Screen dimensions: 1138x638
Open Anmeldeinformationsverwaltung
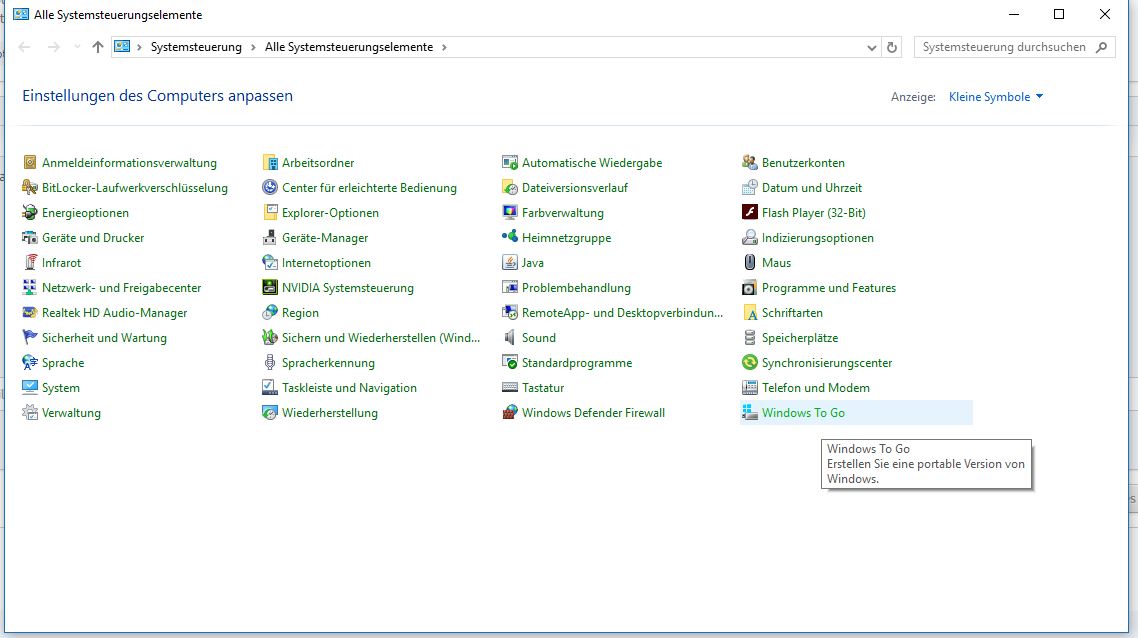click(x=129, y=163)
